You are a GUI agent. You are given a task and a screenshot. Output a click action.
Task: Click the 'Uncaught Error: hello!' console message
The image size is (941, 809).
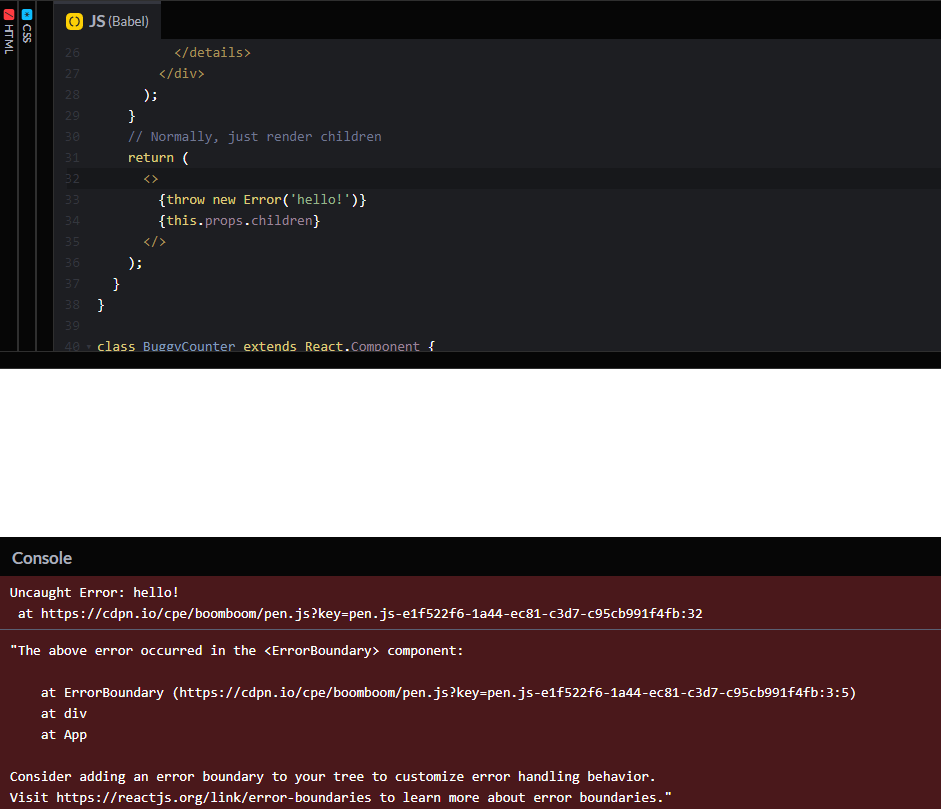[94, 593]
